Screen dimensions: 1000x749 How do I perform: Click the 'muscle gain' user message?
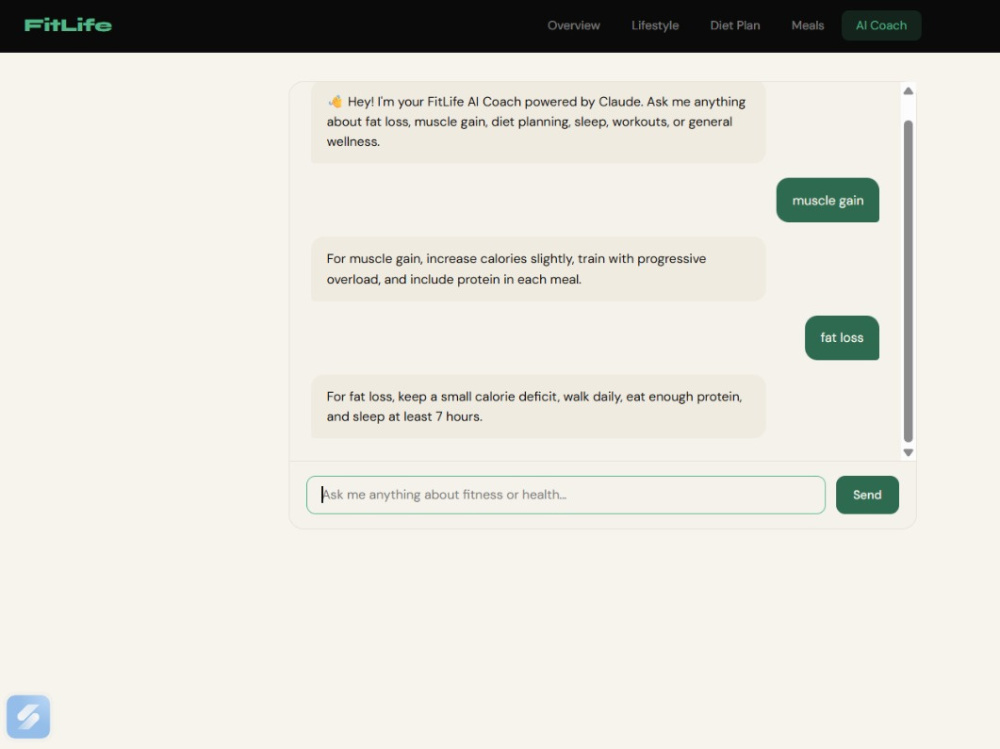point(827,200)
